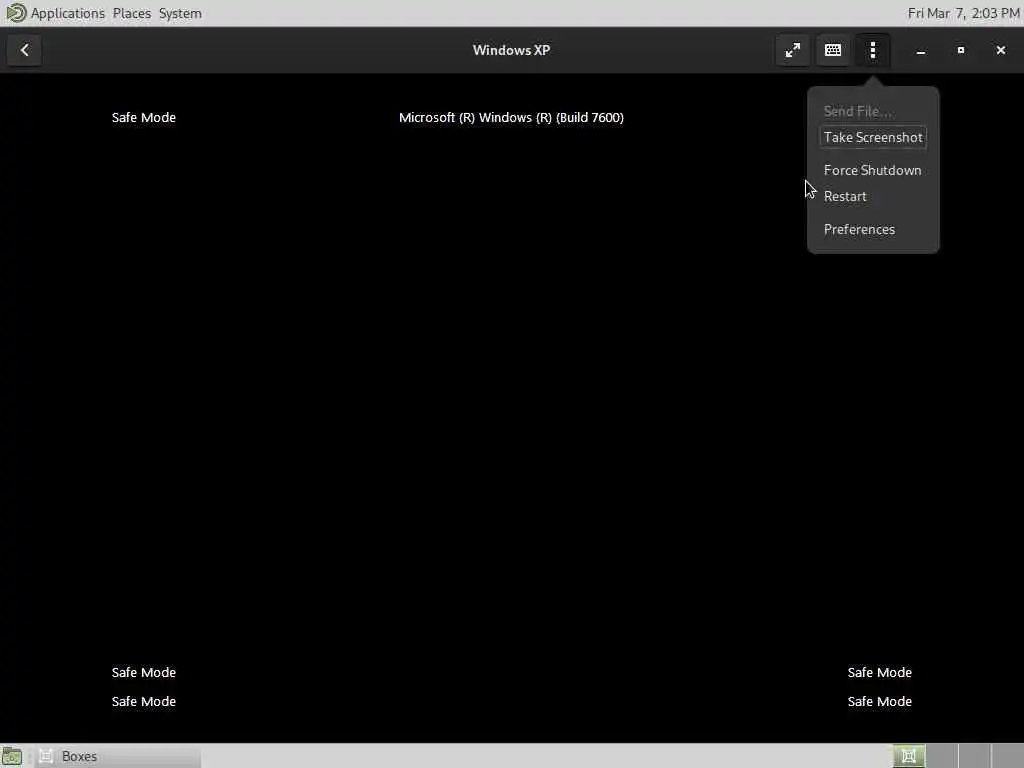Image resolution: width=1024 pixels, height=768 pixels.
Task: Open the Places menu
Action: tap(131, 13)
